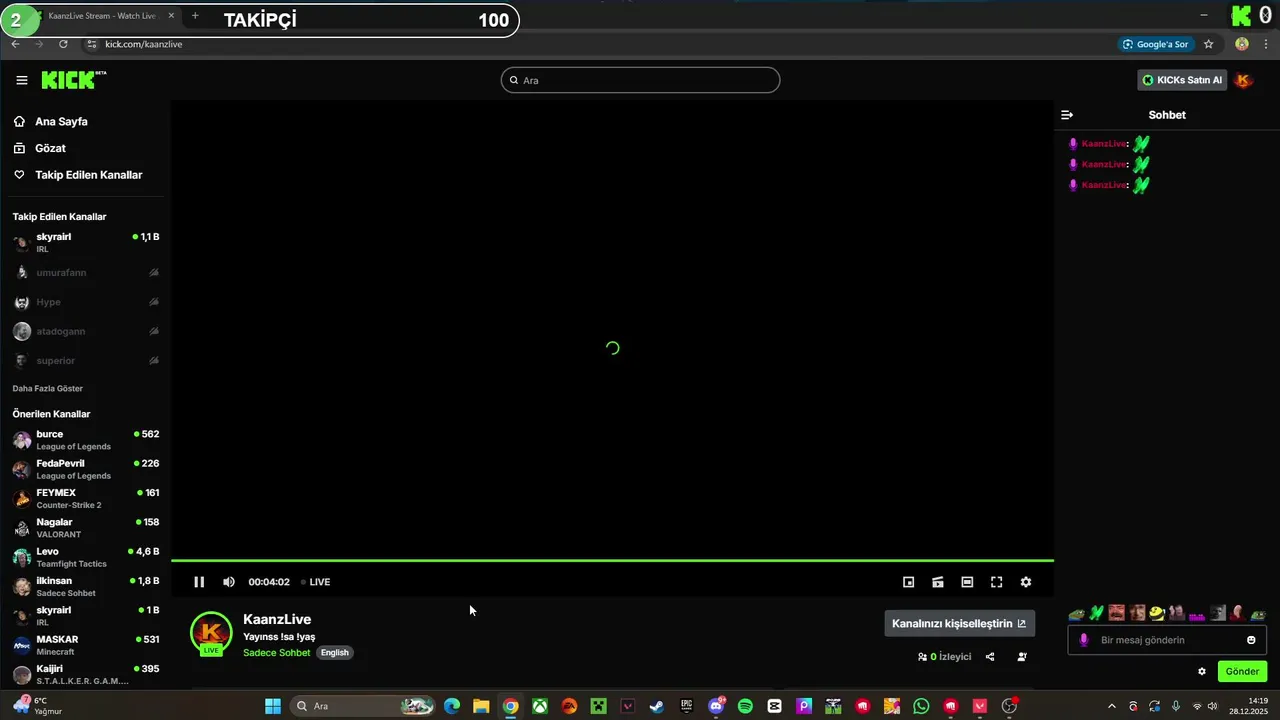This screenshot has height=720, width=1280.
Task: Open the user moderation icon beside share
Action: point(1022,657)
